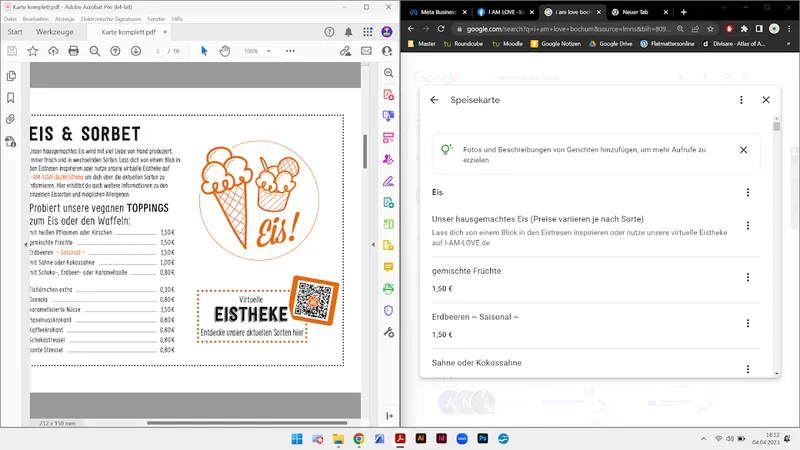800x450 pixels.
Task: Go to next page with the down arrow
Action: point(136,51)
